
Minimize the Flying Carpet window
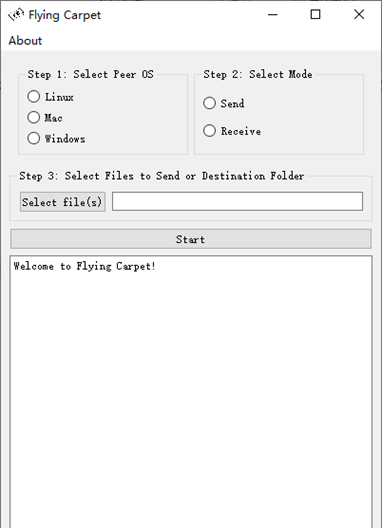pyautogui.click(x=273, y=14)
